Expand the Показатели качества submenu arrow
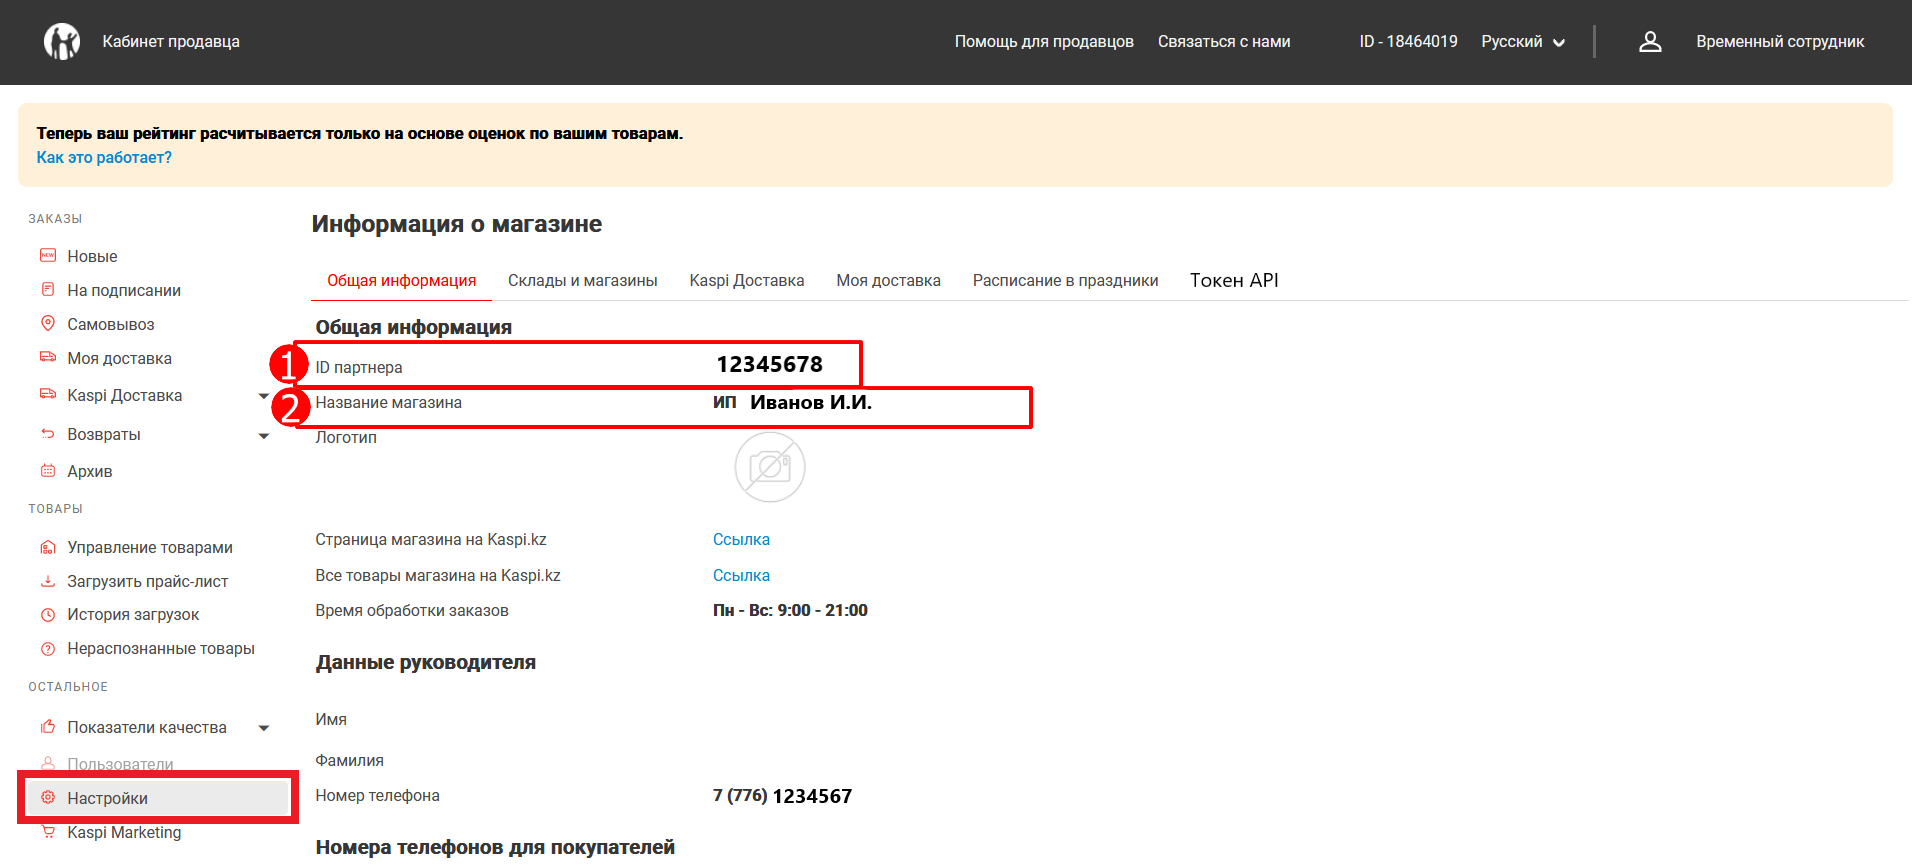Screen dimensions: 1912x865 point(264,728)
